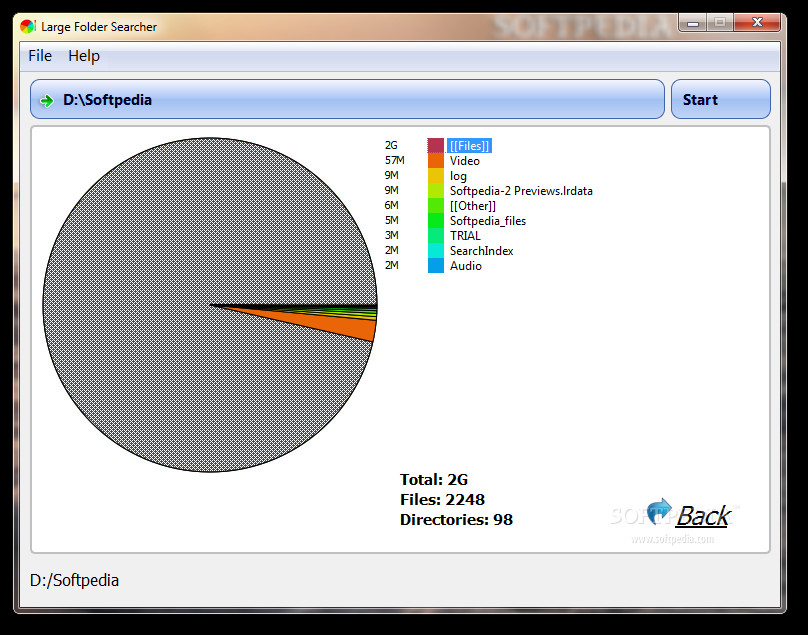This screenshot has height=635, width=808.
Task: Select the [[Files]] legend entry
Action: click(x=469, y=146)
